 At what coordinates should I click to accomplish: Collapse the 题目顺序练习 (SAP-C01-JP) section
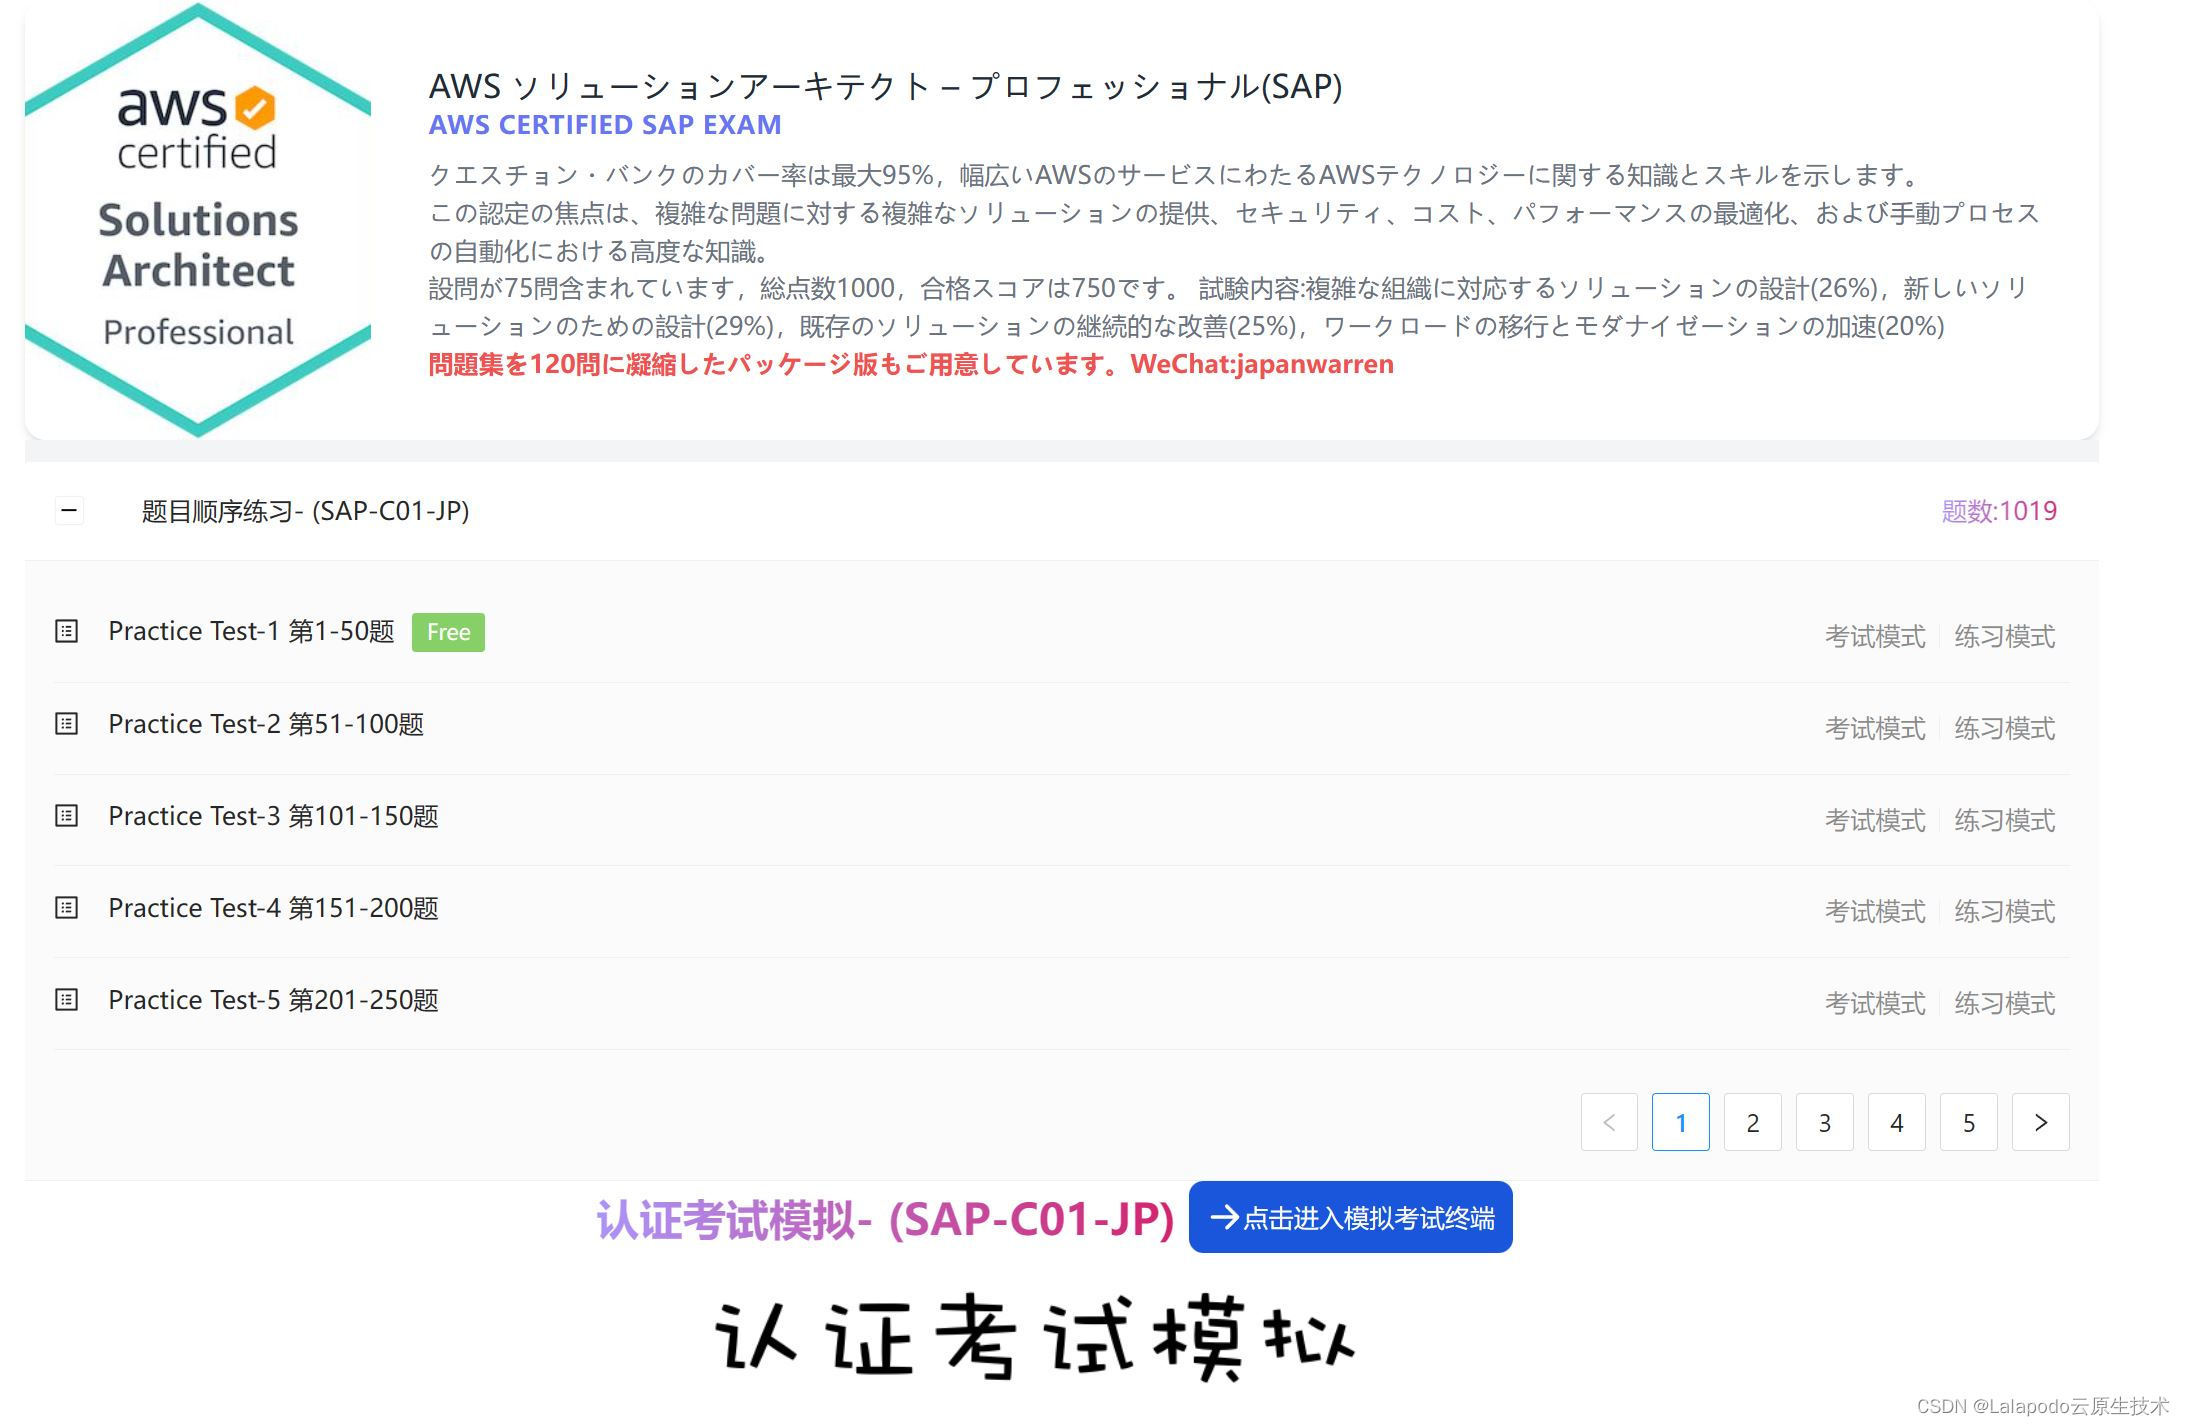(x=68, y=511)
